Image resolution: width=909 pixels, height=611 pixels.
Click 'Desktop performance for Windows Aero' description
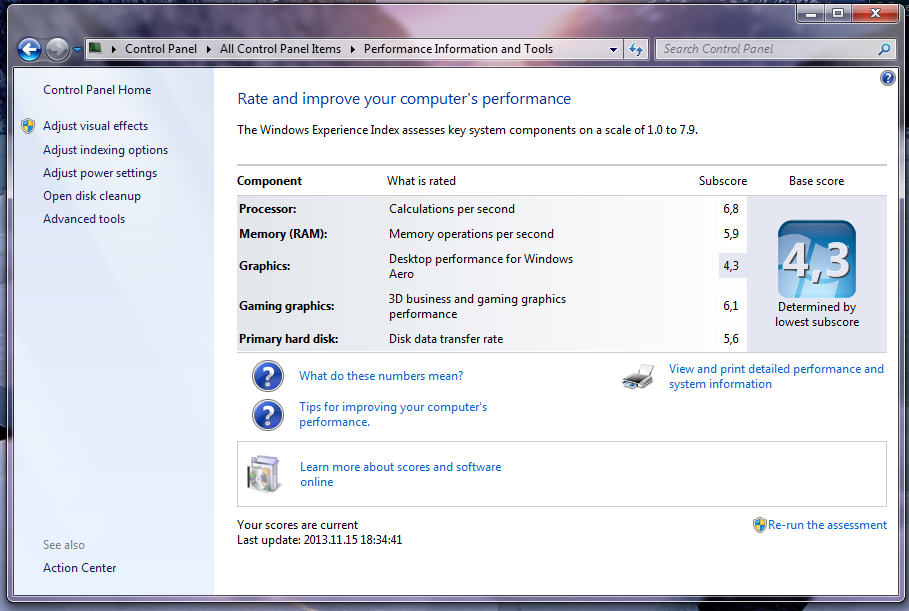click(481, 266)
